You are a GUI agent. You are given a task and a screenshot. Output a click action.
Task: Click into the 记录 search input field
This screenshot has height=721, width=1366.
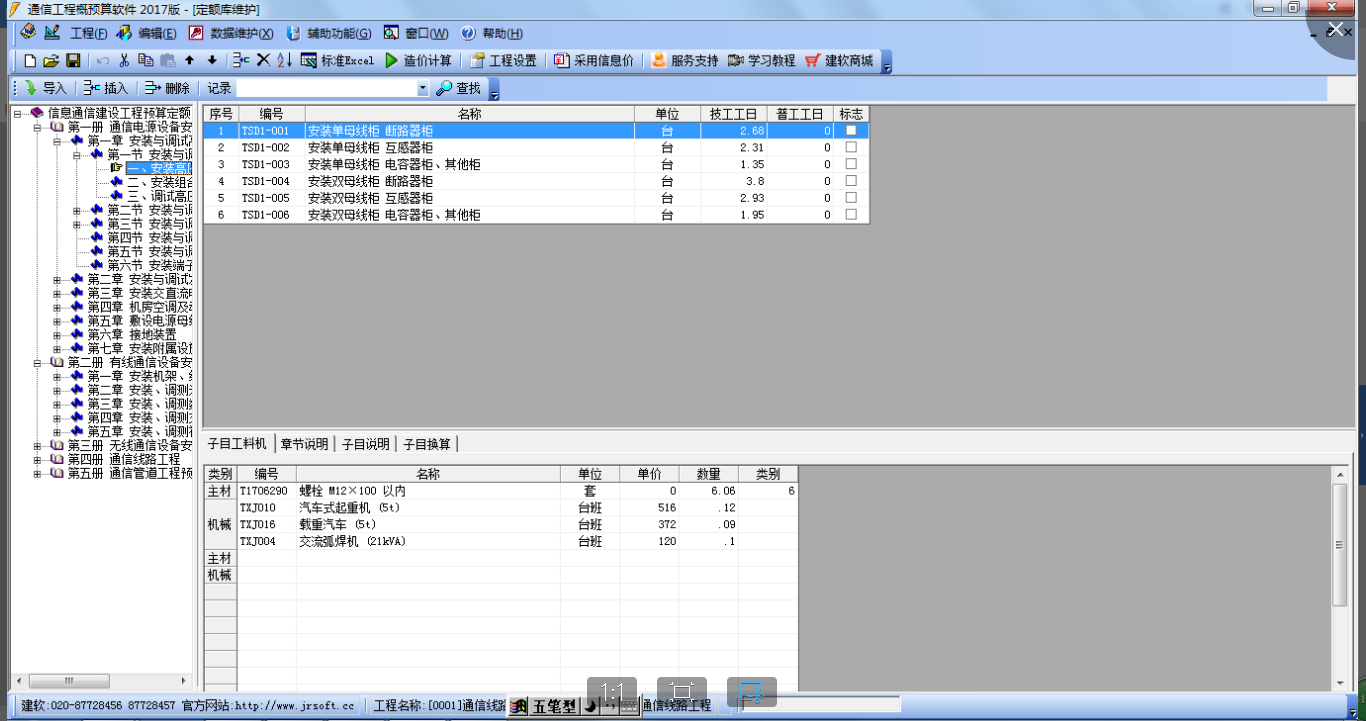pos(326,89)
